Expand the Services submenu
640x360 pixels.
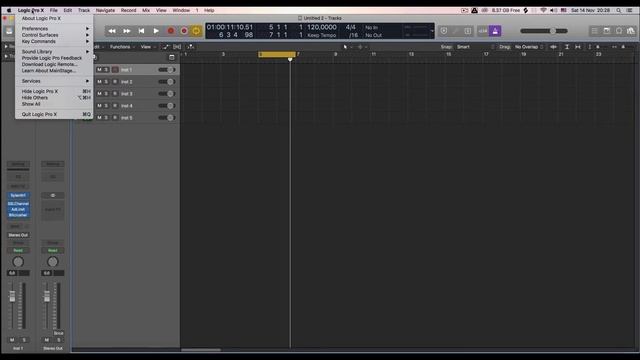54,81
